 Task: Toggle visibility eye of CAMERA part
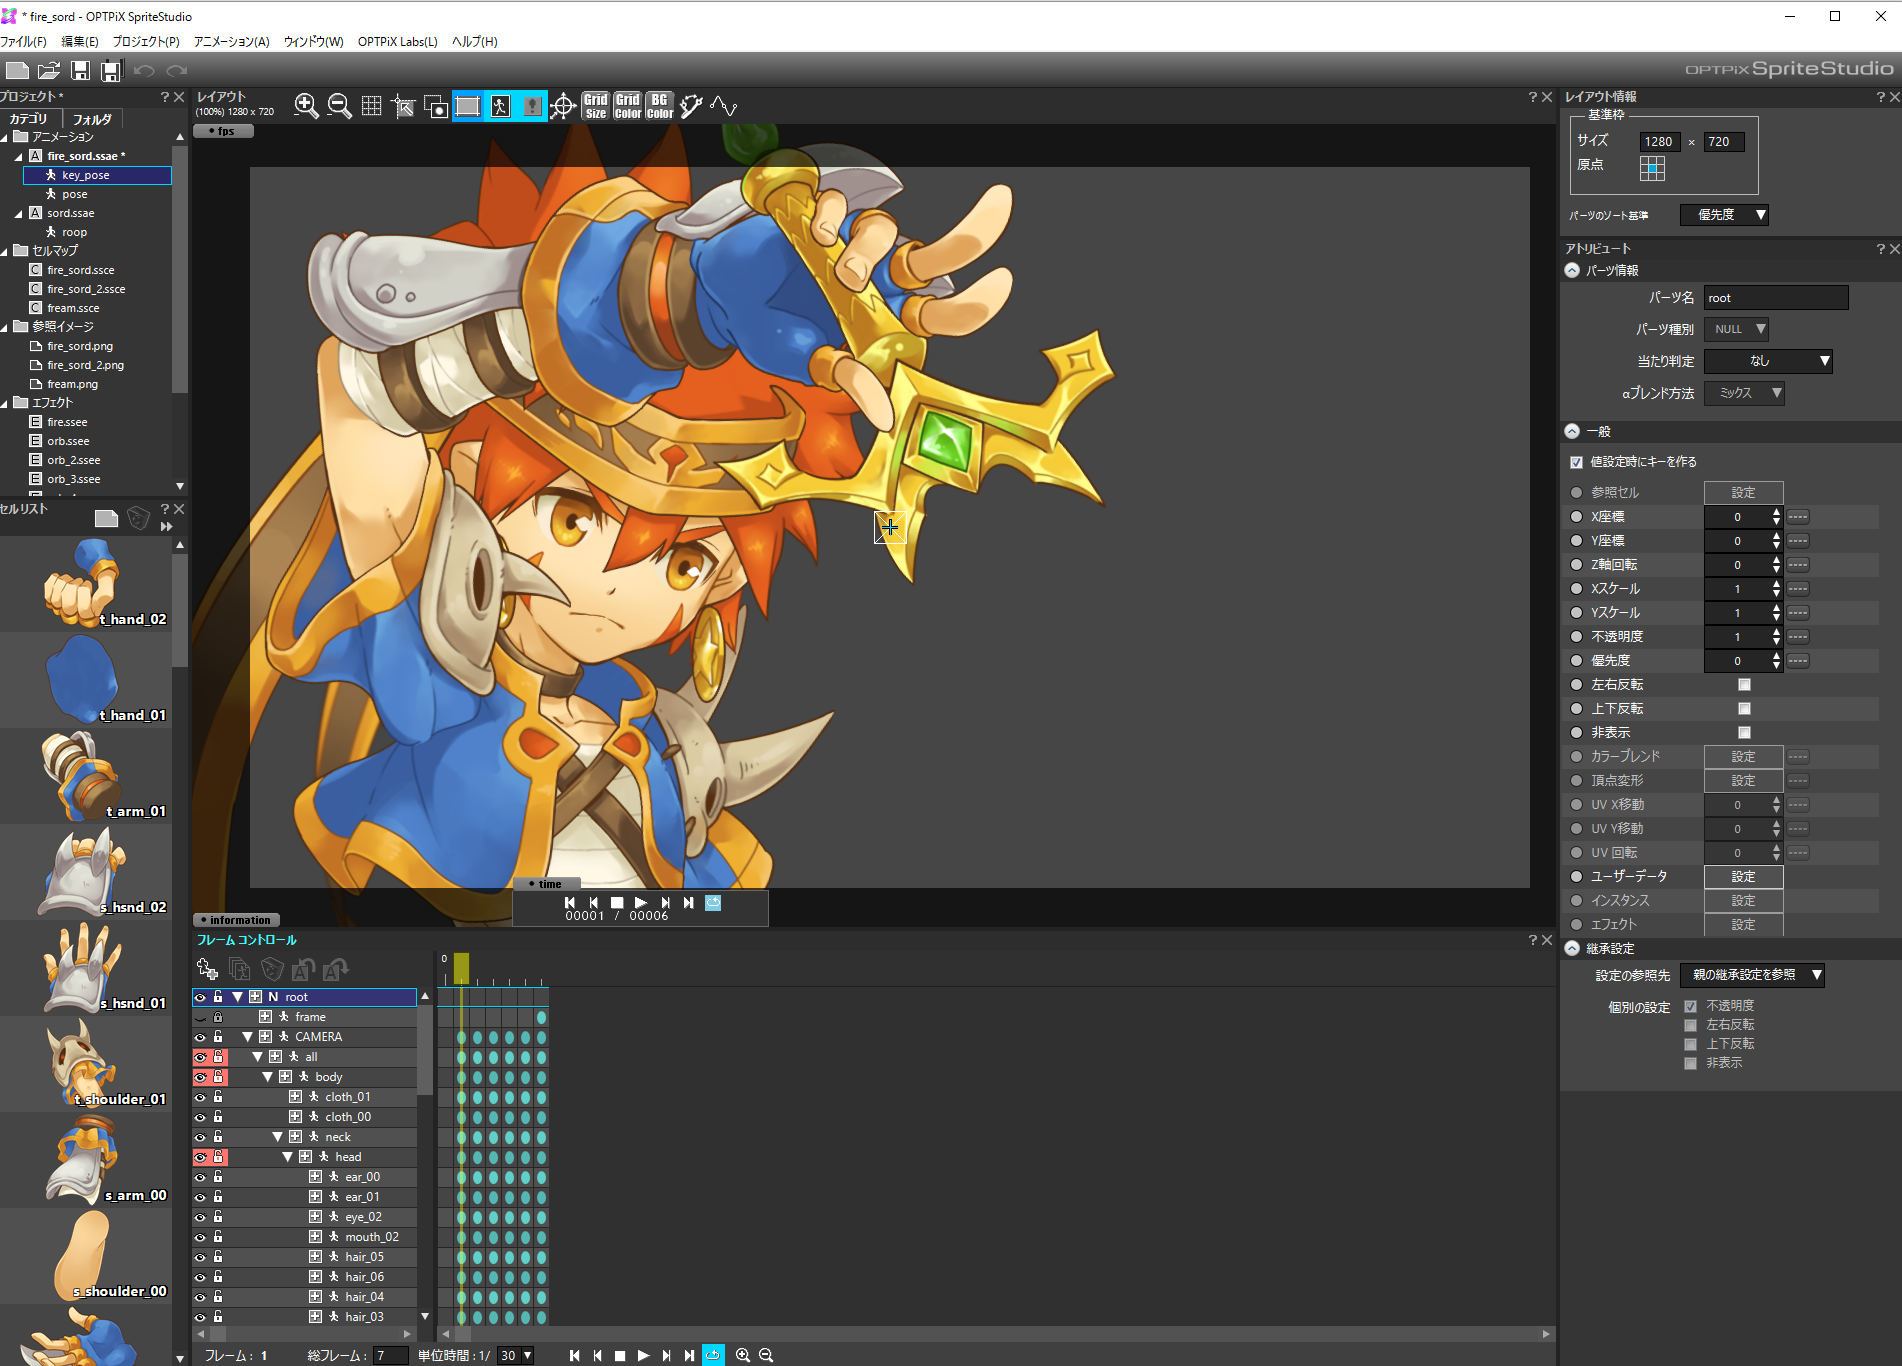(x=200, y=1037)
